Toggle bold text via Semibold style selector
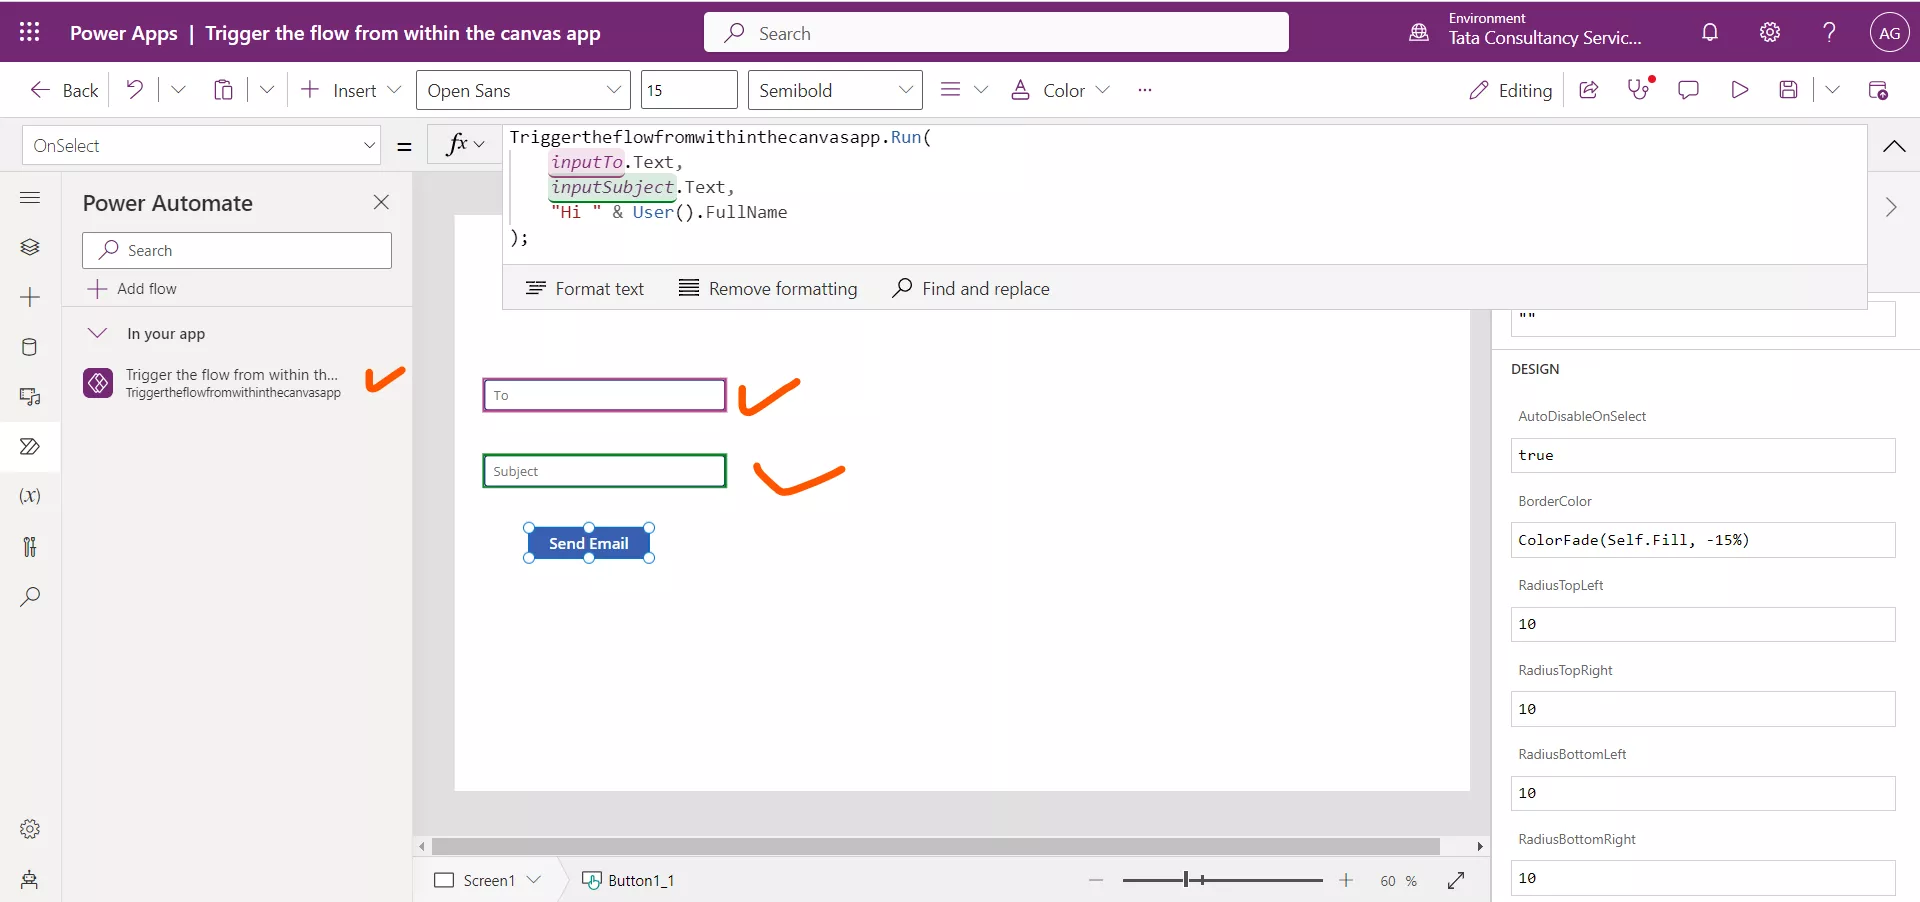Screen dimensions: 1920x902 (x=834, y=90)
